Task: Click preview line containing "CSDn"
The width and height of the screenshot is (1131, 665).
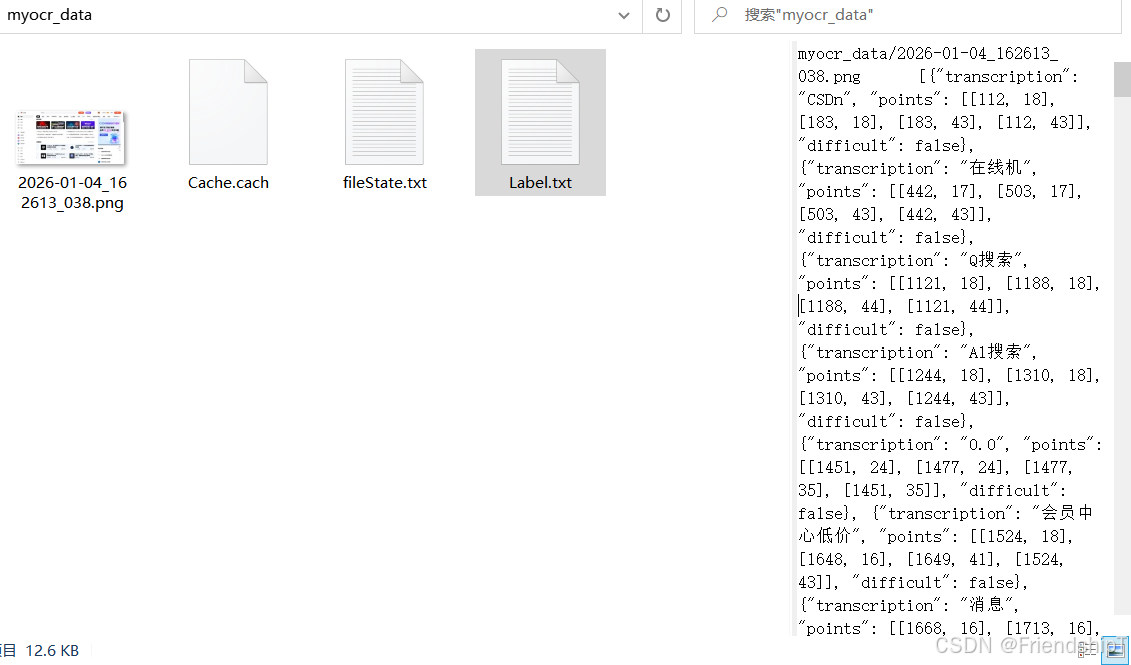Action: tap(927, 100)
